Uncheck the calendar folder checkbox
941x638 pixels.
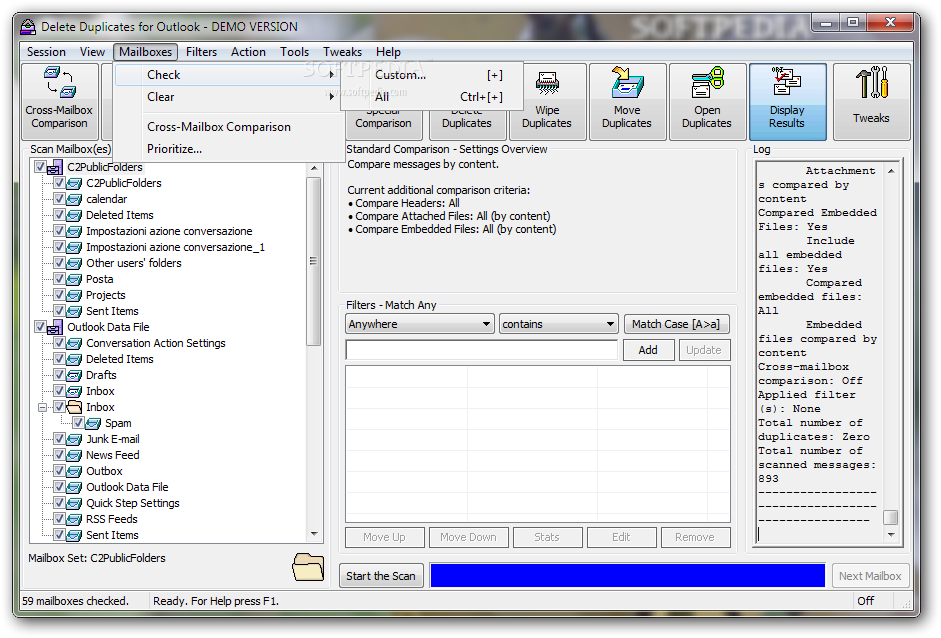point(59,199)
